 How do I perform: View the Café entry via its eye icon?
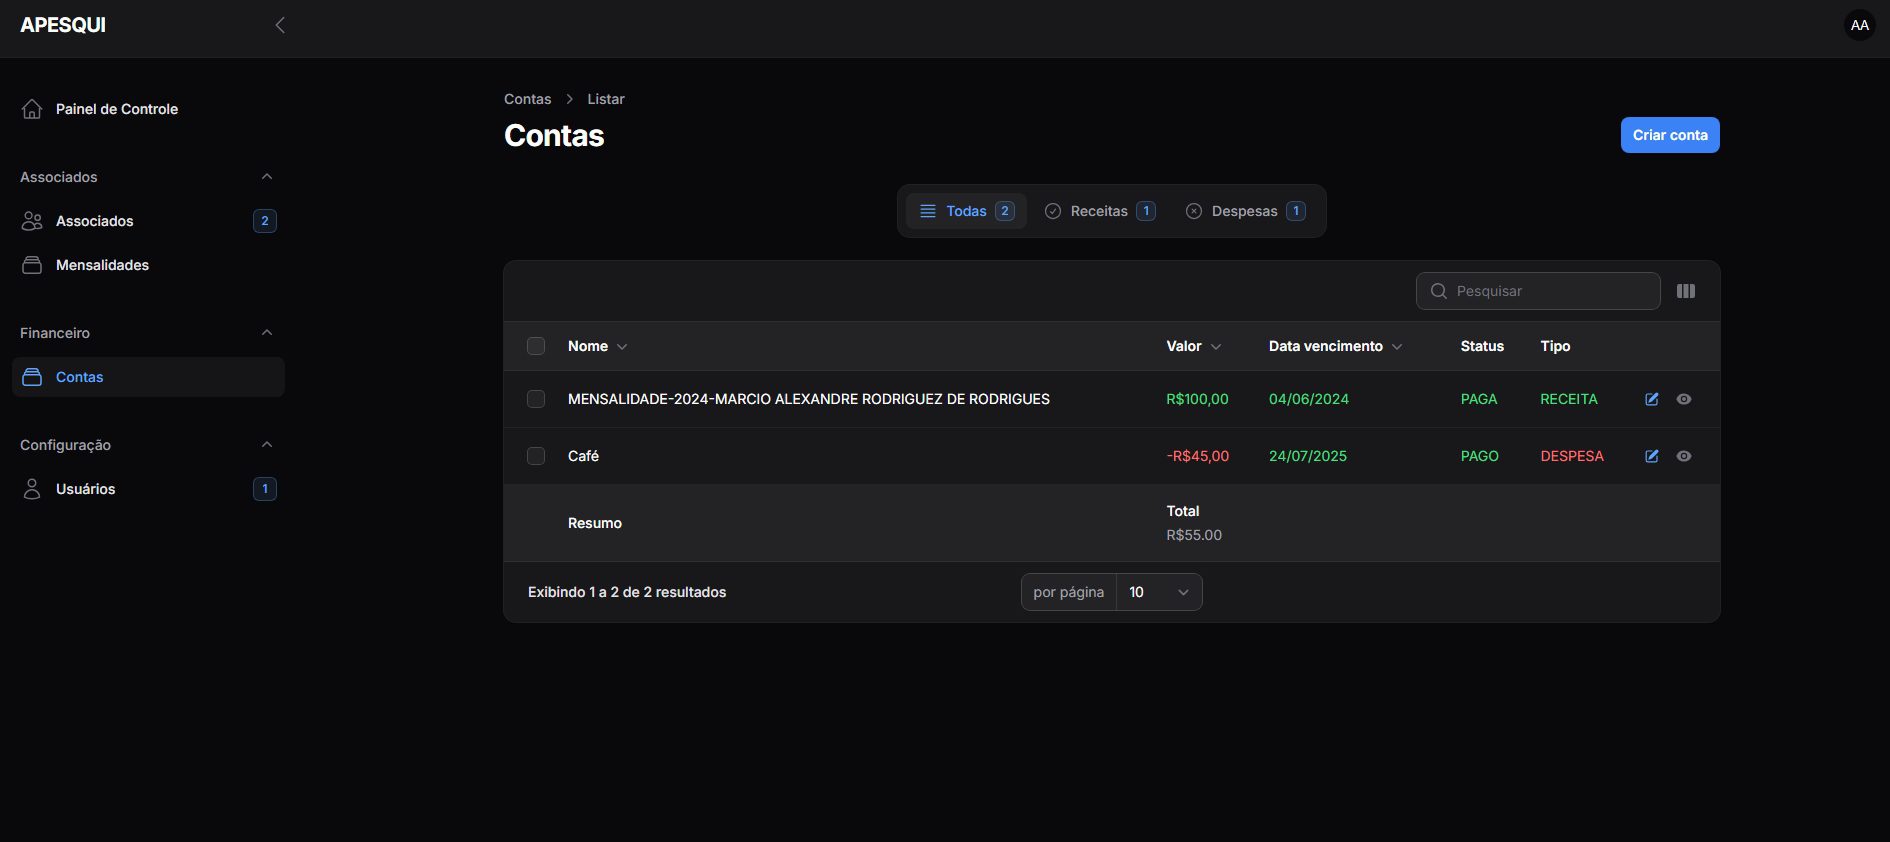pos(1684,456)
